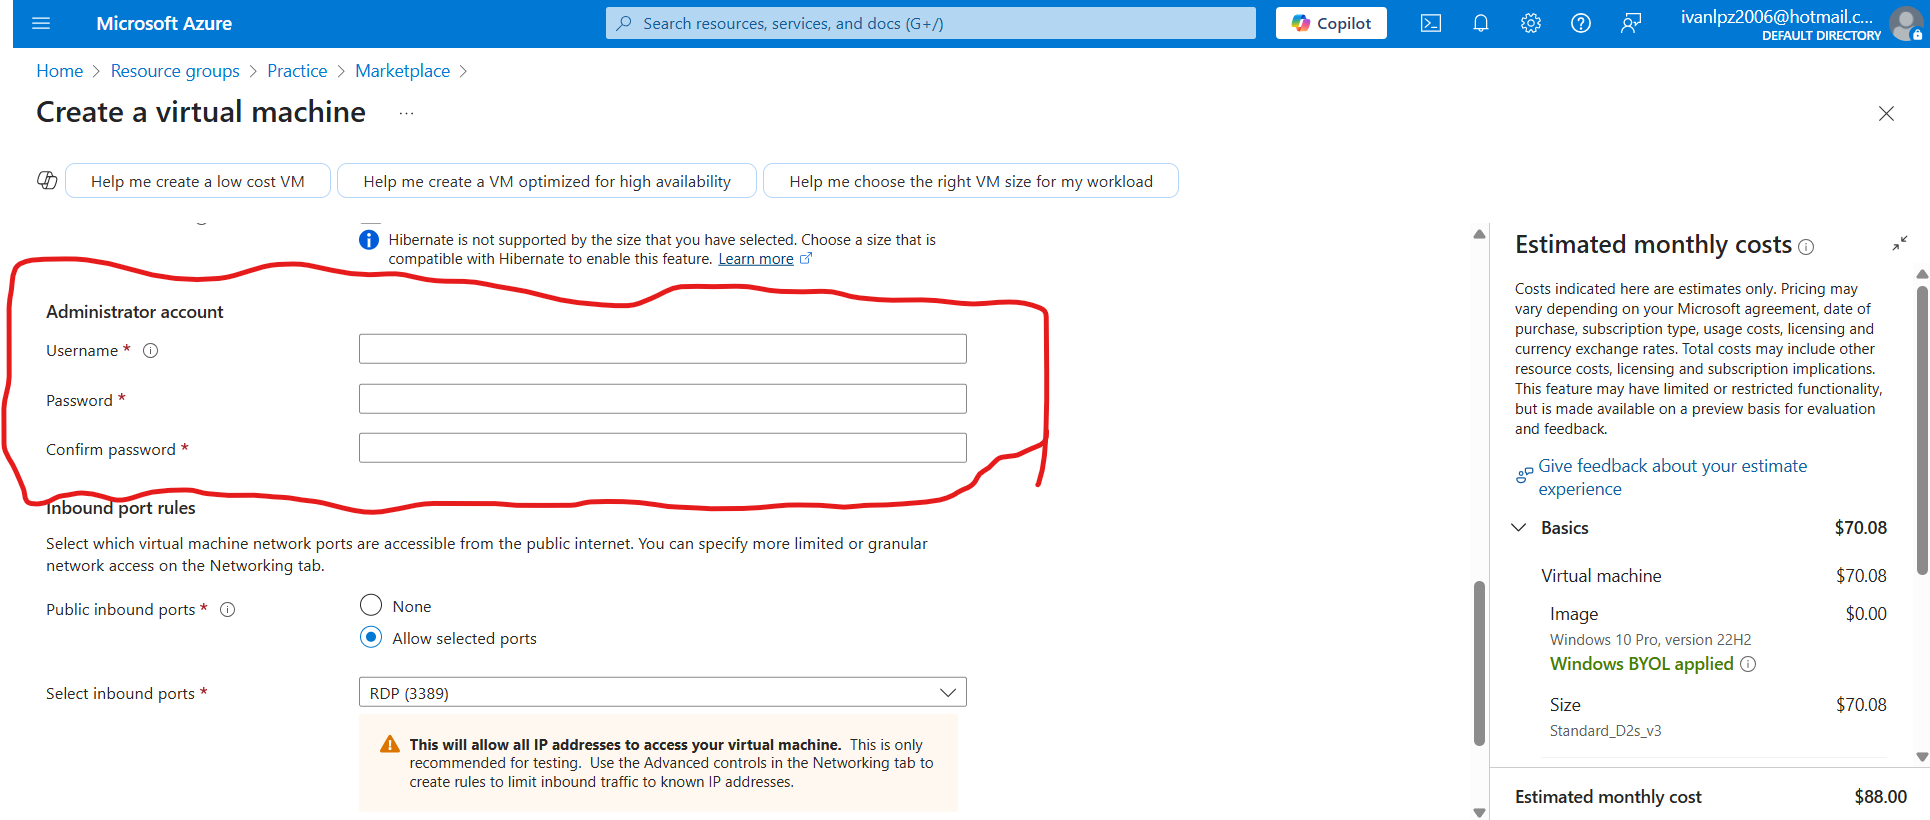Open the ellipsis menu beside the page title
Screen dimensions: 1930x820
[x=406, y=113]
